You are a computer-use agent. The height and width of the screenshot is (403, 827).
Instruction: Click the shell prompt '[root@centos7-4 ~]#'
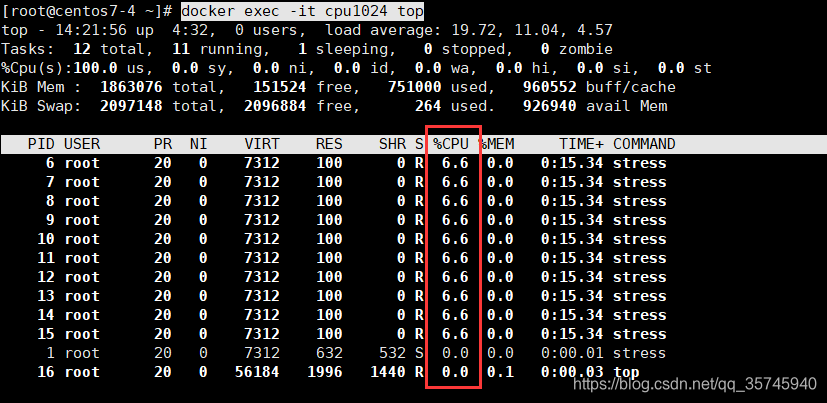pos(87,11)
